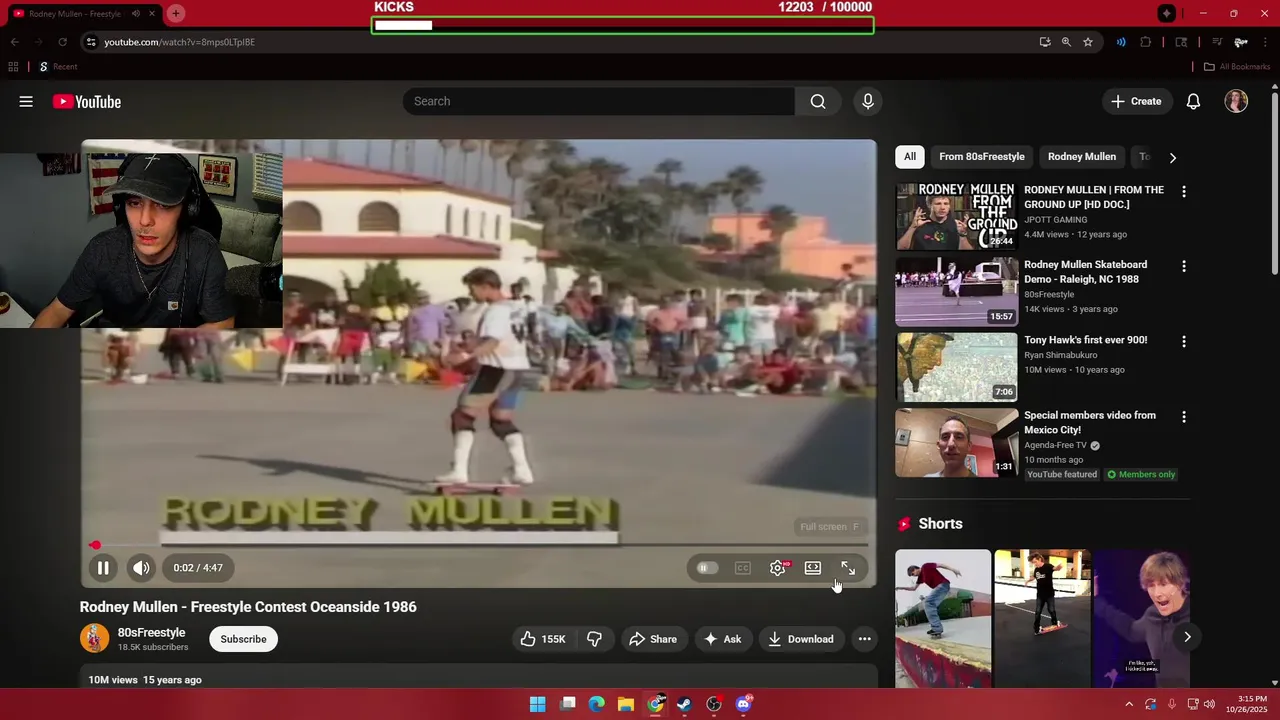The height and width of the screenshot is (720, 1280).
Task: Open the 80sFreestyle channel name link
Action: point(151,632)
